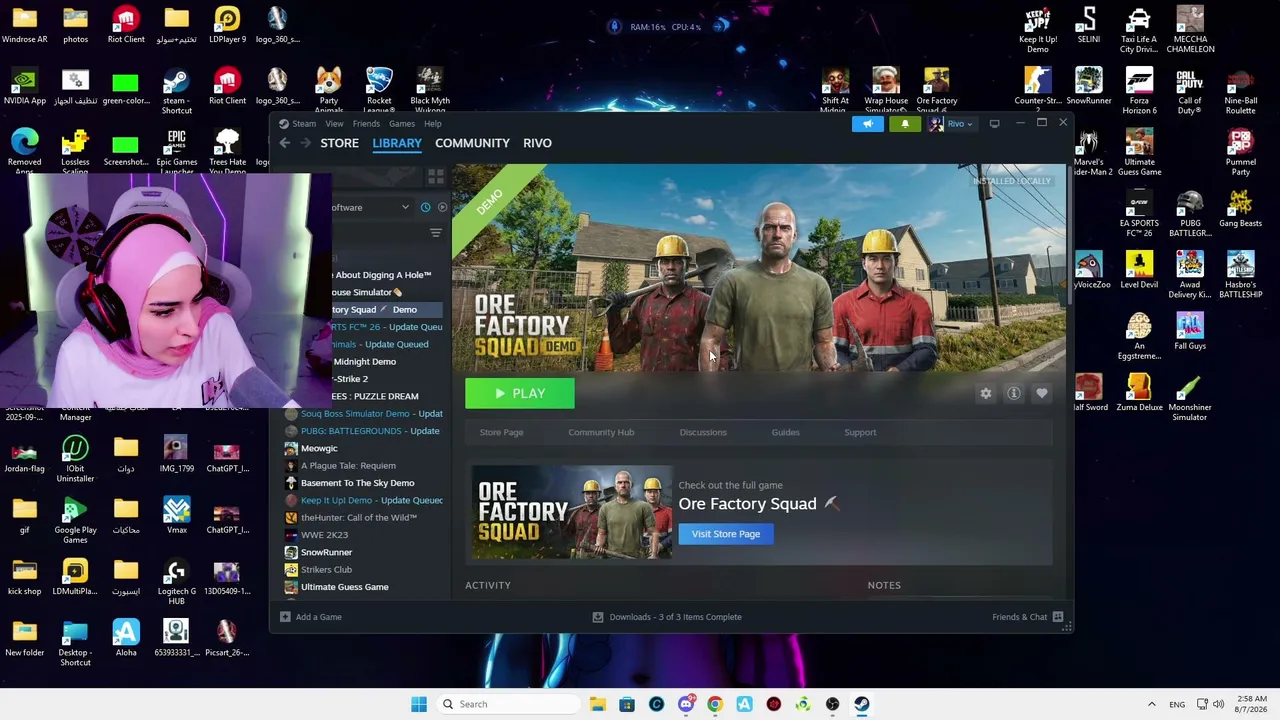Select Gang Beasts desktop icon
Screen dimensions: 1280x720
pyautogui.click(x=1241, y=210)
